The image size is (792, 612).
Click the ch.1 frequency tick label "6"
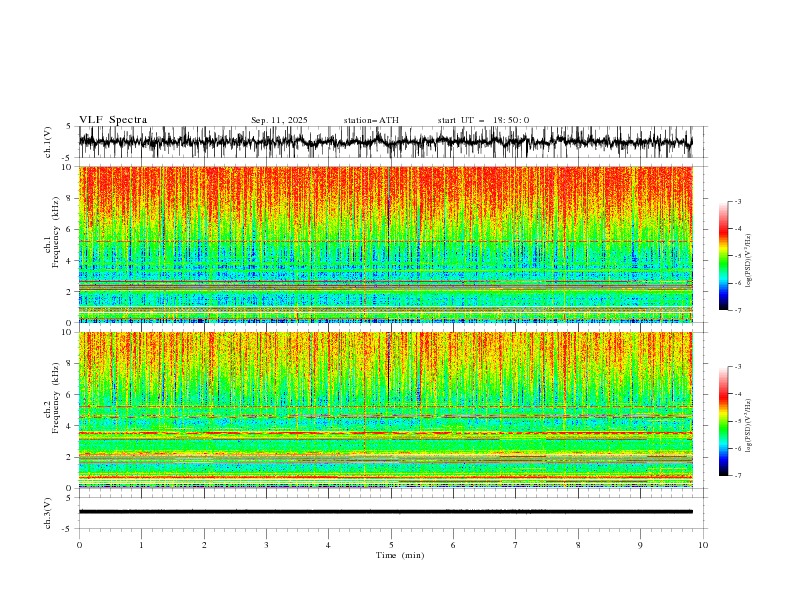(x=71, y=229)
